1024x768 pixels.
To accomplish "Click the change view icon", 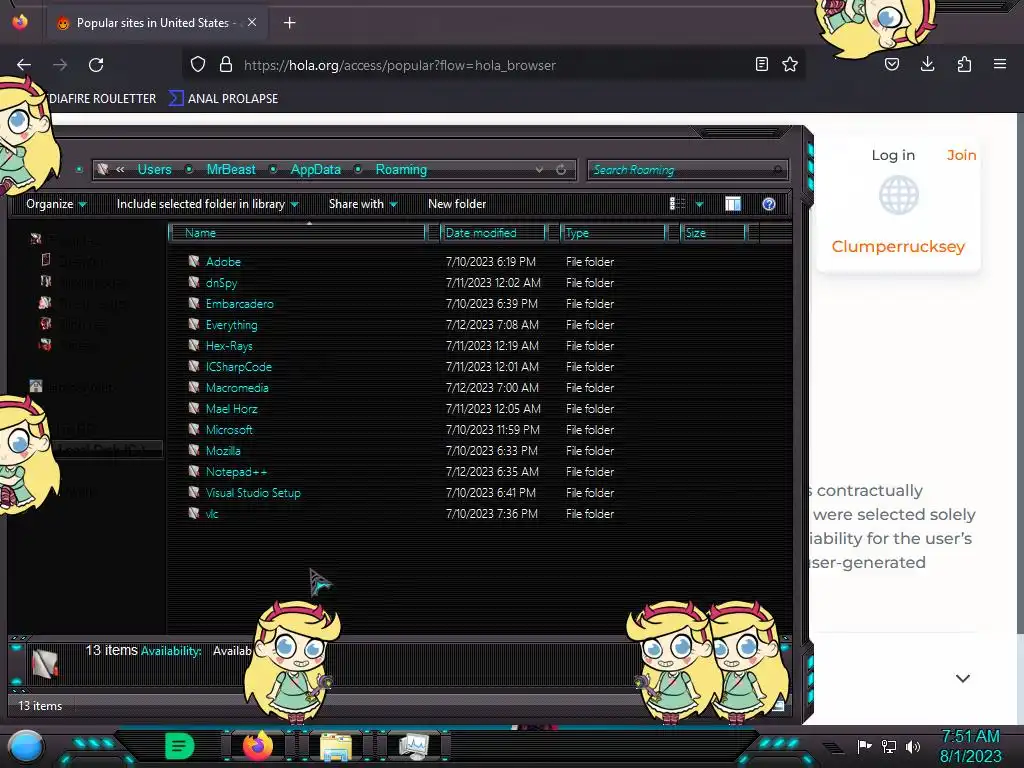I will 678,204.
